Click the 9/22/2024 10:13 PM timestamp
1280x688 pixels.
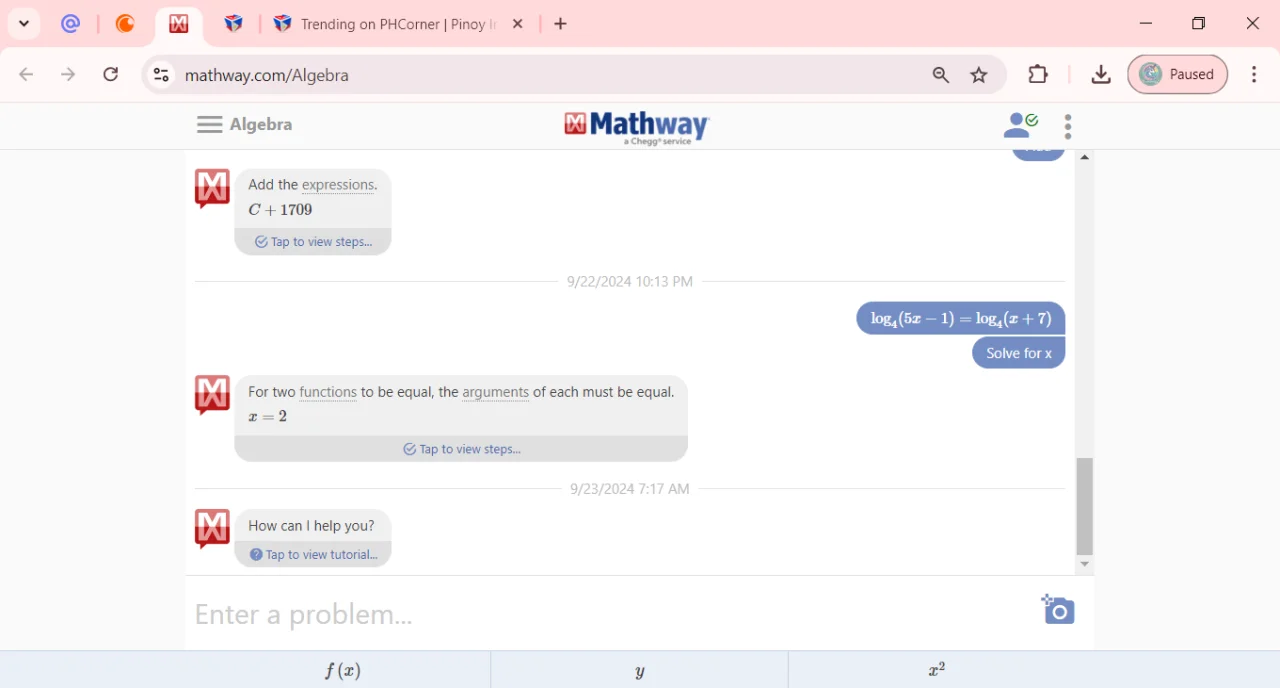tap(630, 282)
